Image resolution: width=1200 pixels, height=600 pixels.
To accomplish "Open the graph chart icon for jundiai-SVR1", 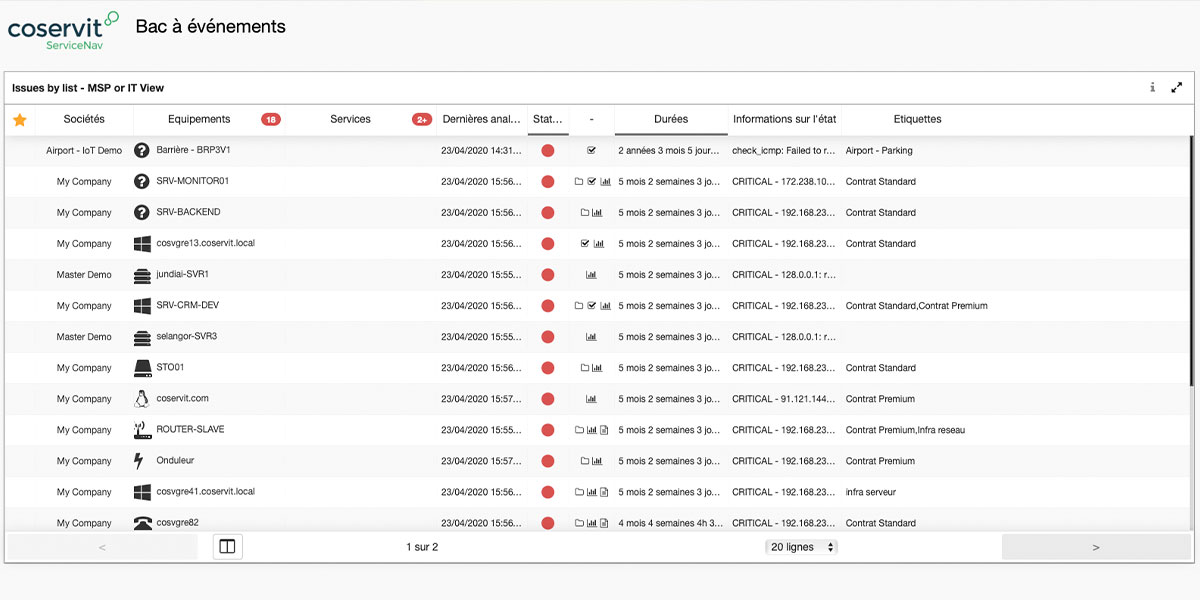I will 591,275.
